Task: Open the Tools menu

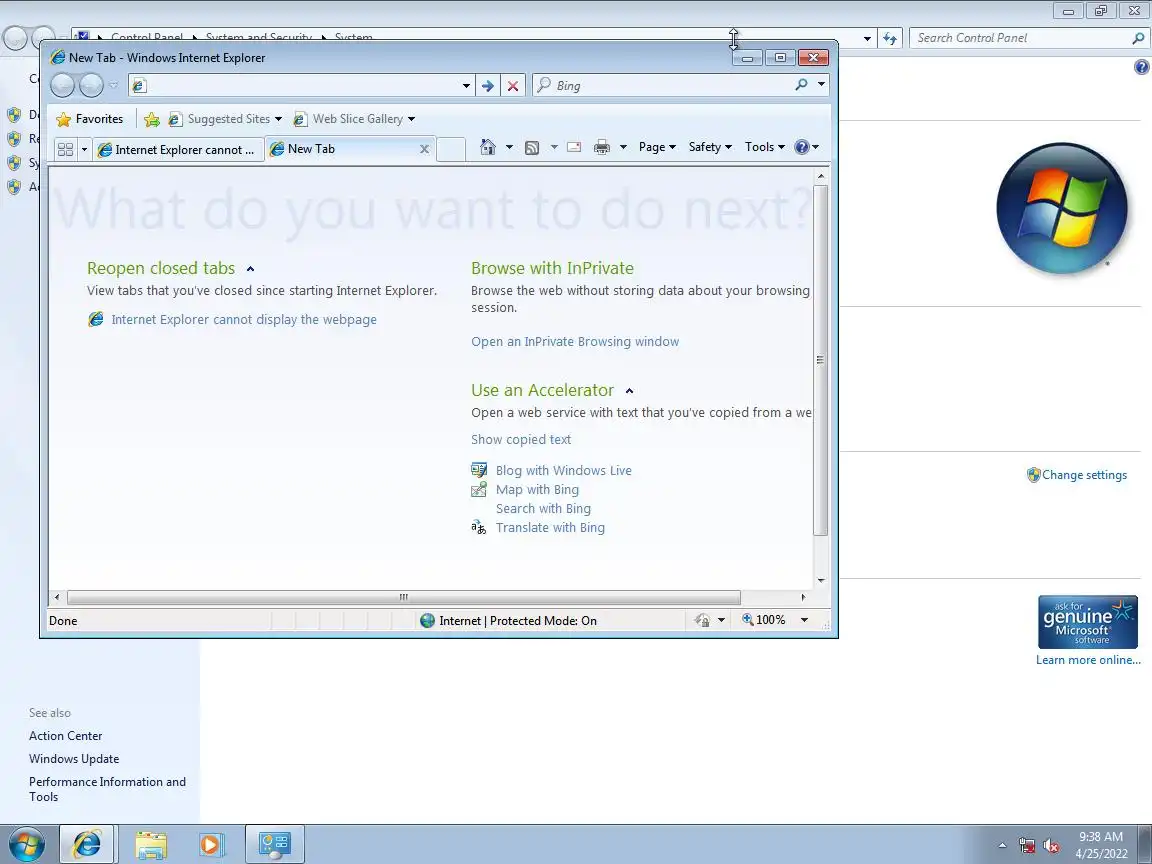Action: 765,147
